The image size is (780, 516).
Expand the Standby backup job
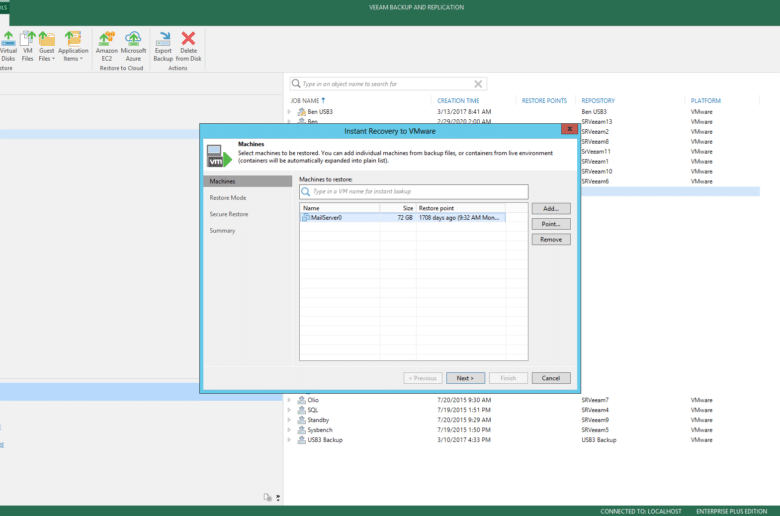[x=289, y=420]
